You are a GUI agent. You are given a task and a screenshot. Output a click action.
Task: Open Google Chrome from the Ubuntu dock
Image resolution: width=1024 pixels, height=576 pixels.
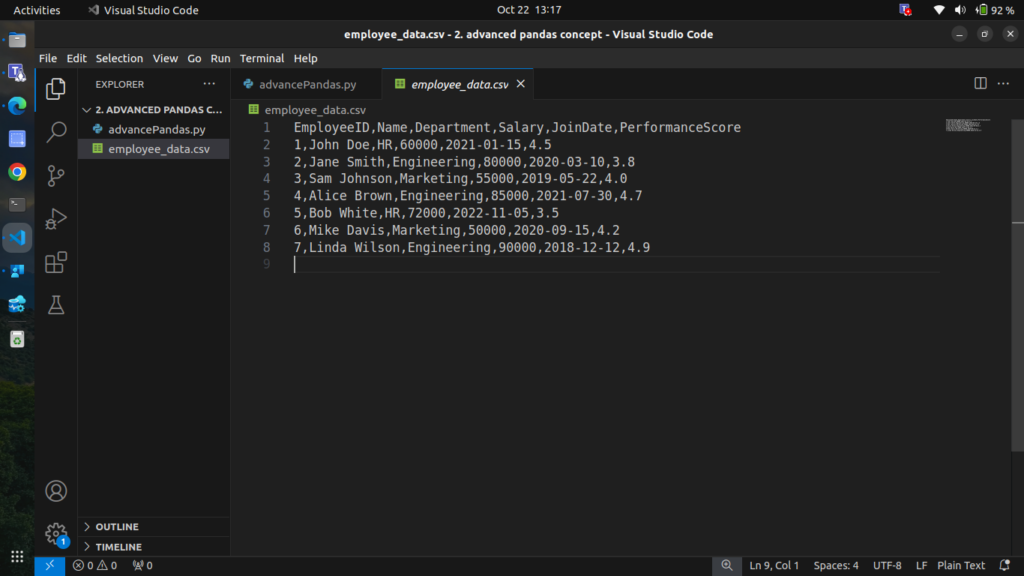coord(17,172)
